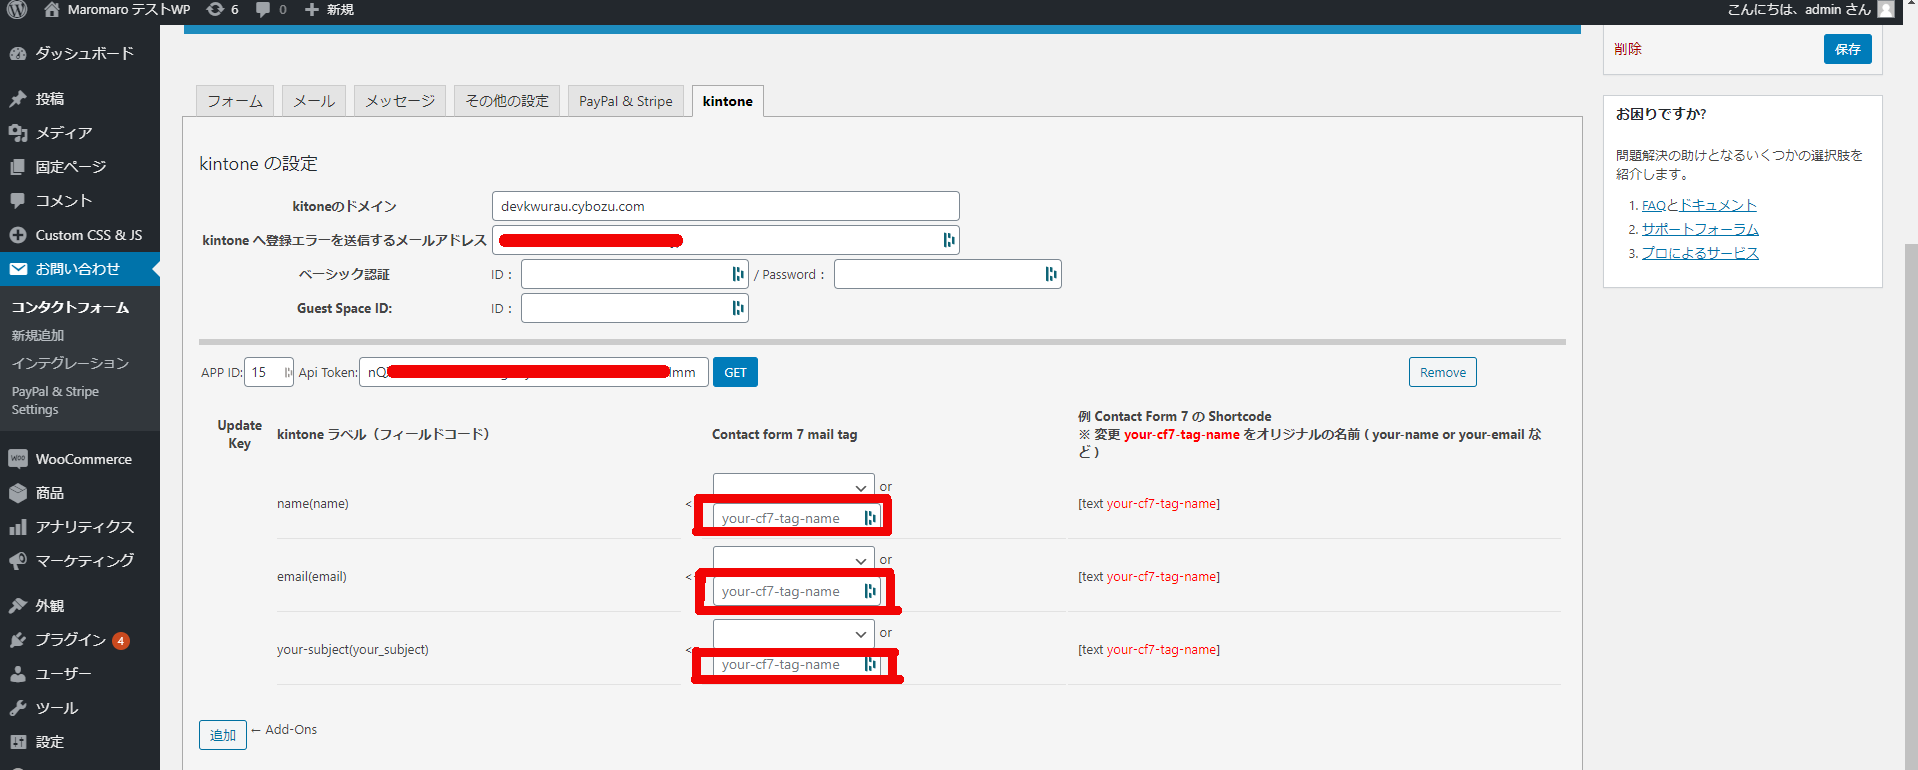Open mail tag dropdown for name(name)
The width and height of the screenshot is (1918, 770).
coord(793,486)
